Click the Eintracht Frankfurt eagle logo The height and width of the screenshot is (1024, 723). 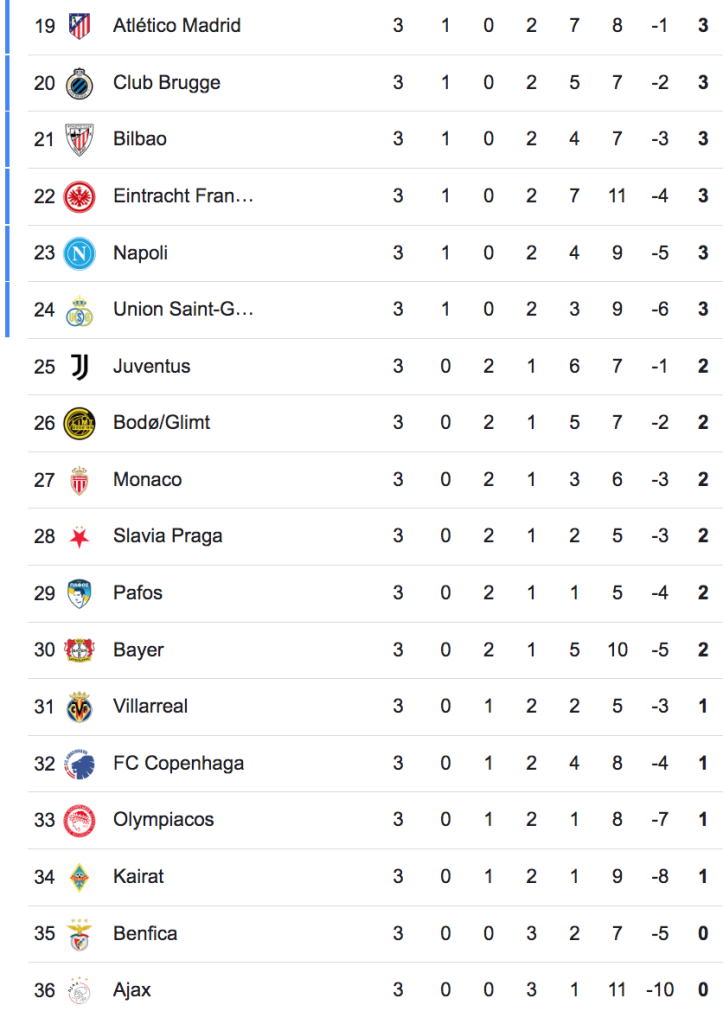tap(79, 196)
